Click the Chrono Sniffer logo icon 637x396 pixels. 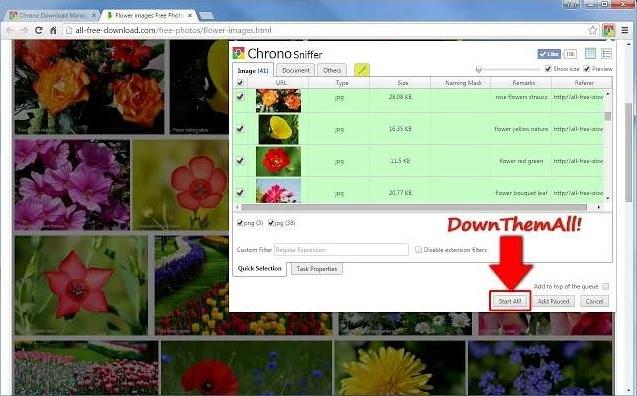(238, 53)
